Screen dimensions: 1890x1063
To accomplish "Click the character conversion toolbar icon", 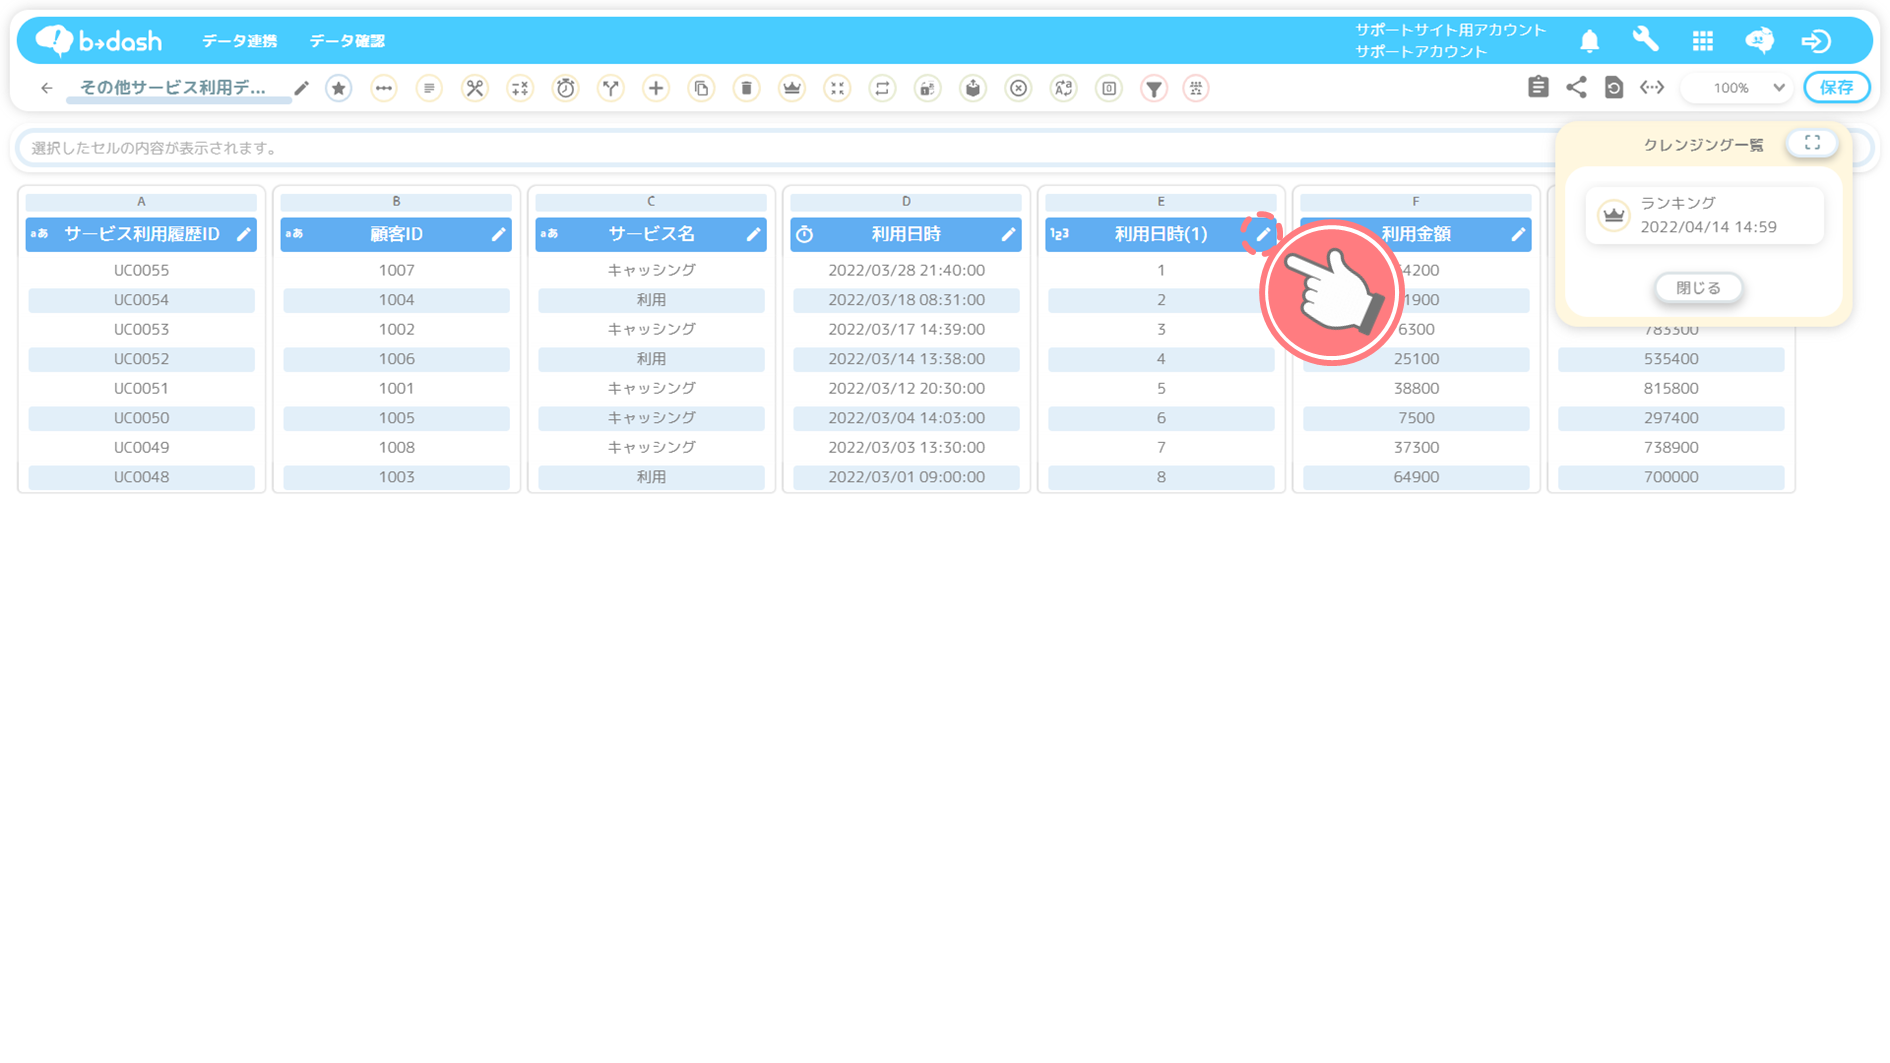I will (1064, 88).
